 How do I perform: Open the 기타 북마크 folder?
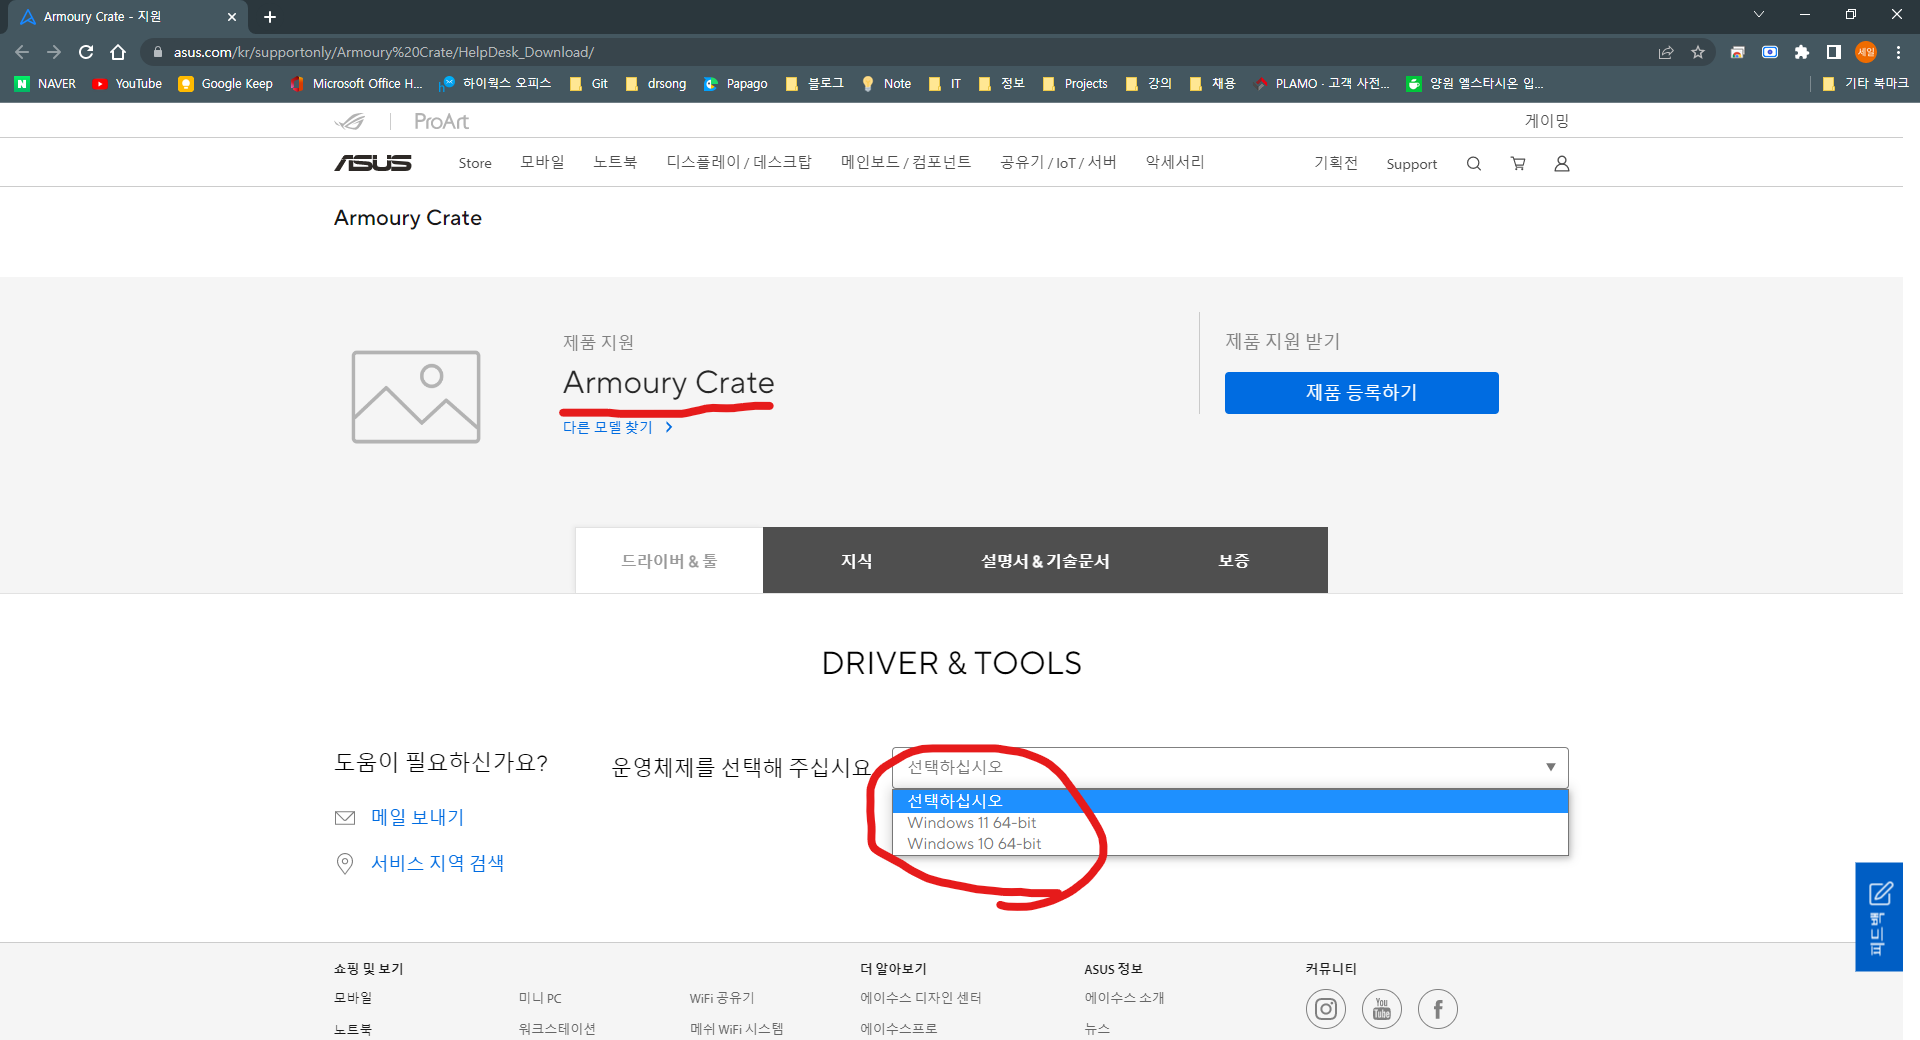pos(1865,84)
